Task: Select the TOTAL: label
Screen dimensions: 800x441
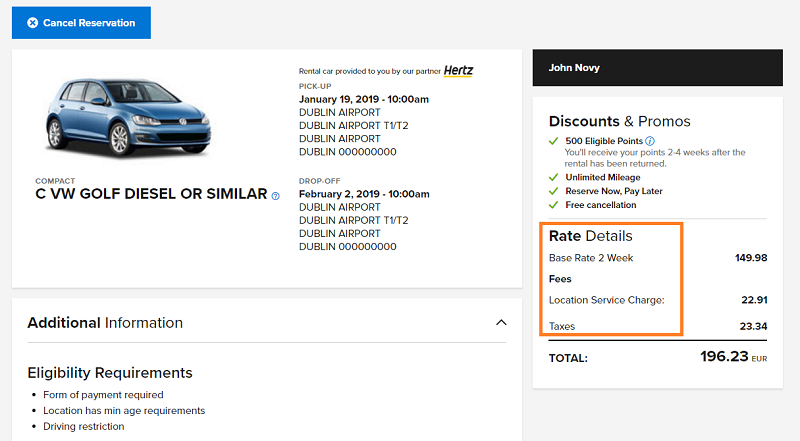Action: 568,358
